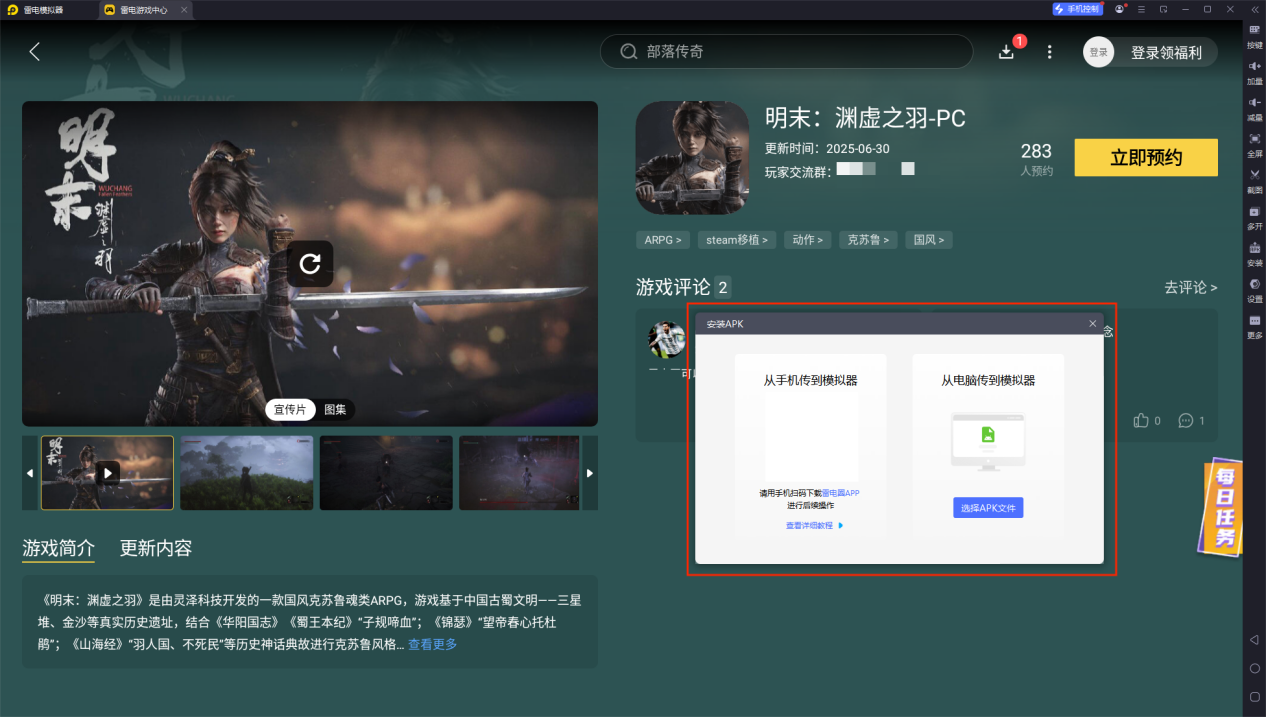Toggle 全屏 fullscreen mode in sidebar

[1254, 144]
